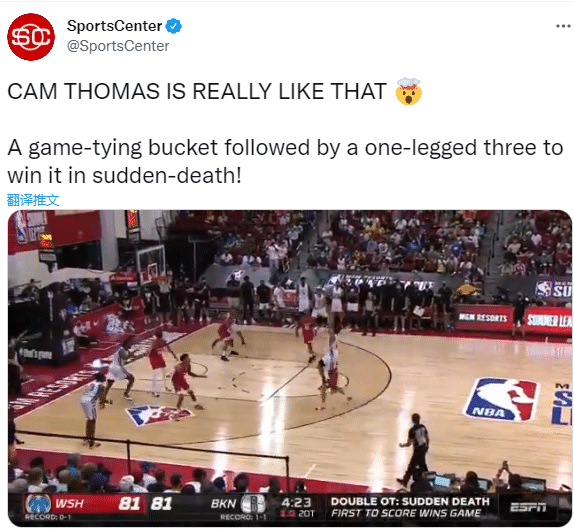The width and height of the screenshot is (574, 531).
Task: Click the tweet text about Cam Thomas
Action: tap(285, 133)
